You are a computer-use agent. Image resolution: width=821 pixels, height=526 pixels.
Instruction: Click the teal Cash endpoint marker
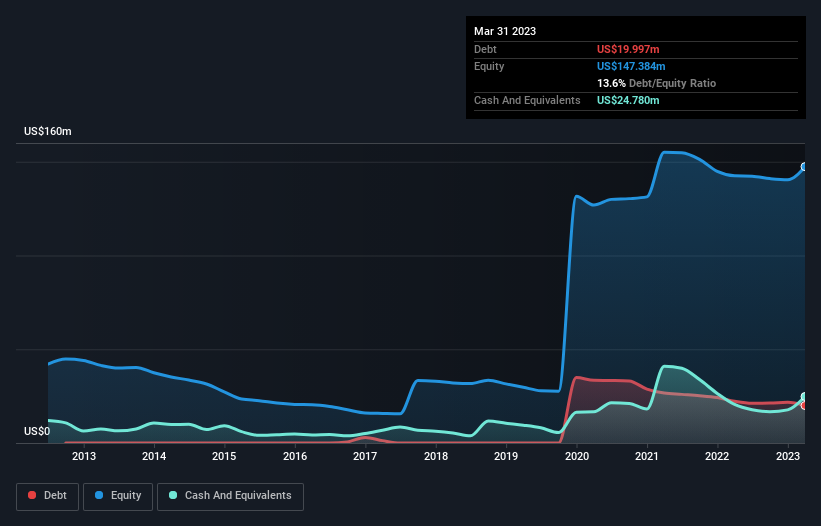point(805,397)
